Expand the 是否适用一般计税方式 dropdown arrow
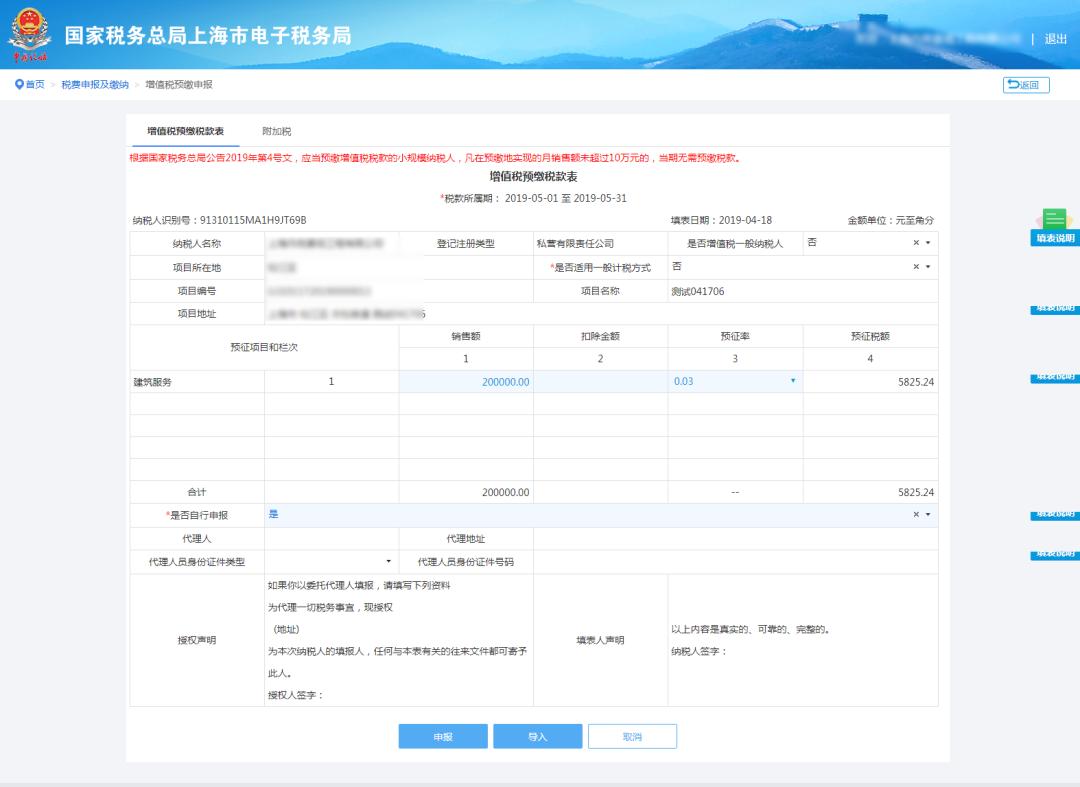Screen dimensions: 1080x787 point(928,267)
